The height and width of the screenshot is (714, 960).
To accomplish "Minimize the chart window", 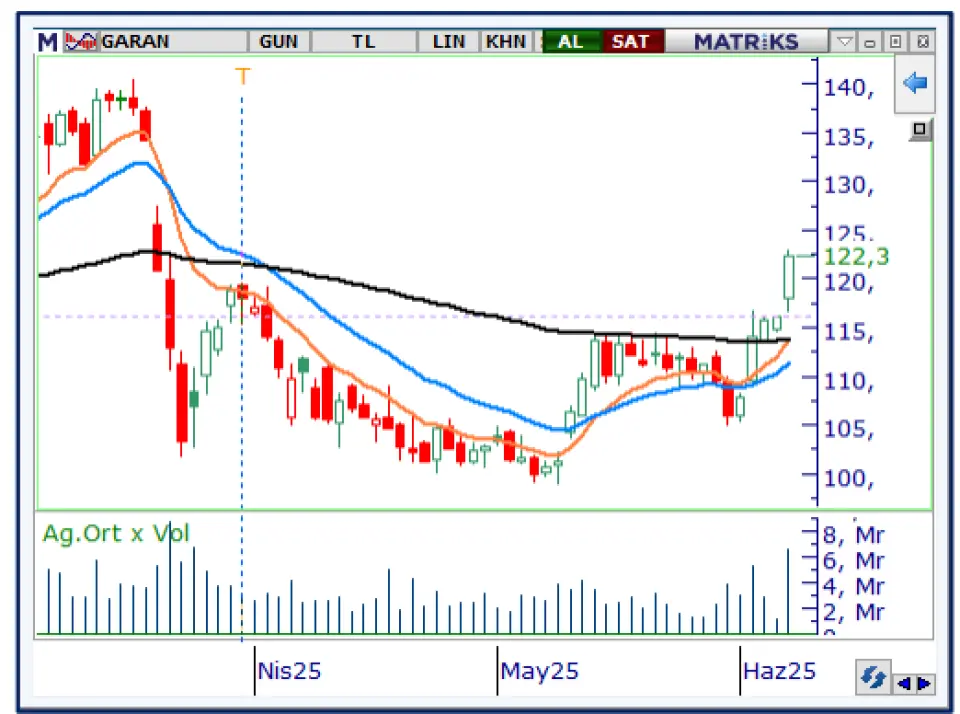I will click(869, 42).
